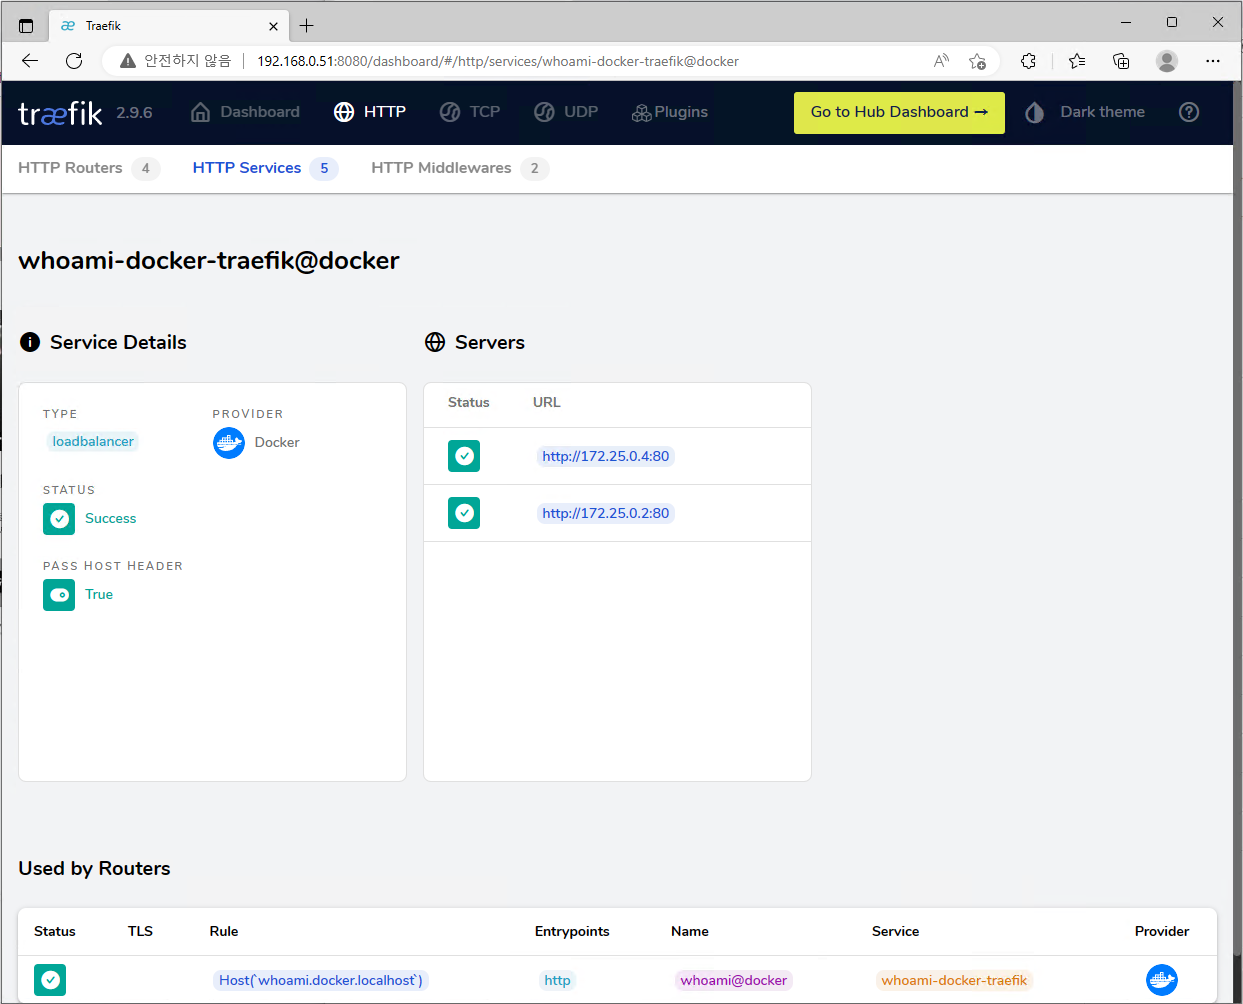Click the router row status check icon

coord(50,980)
